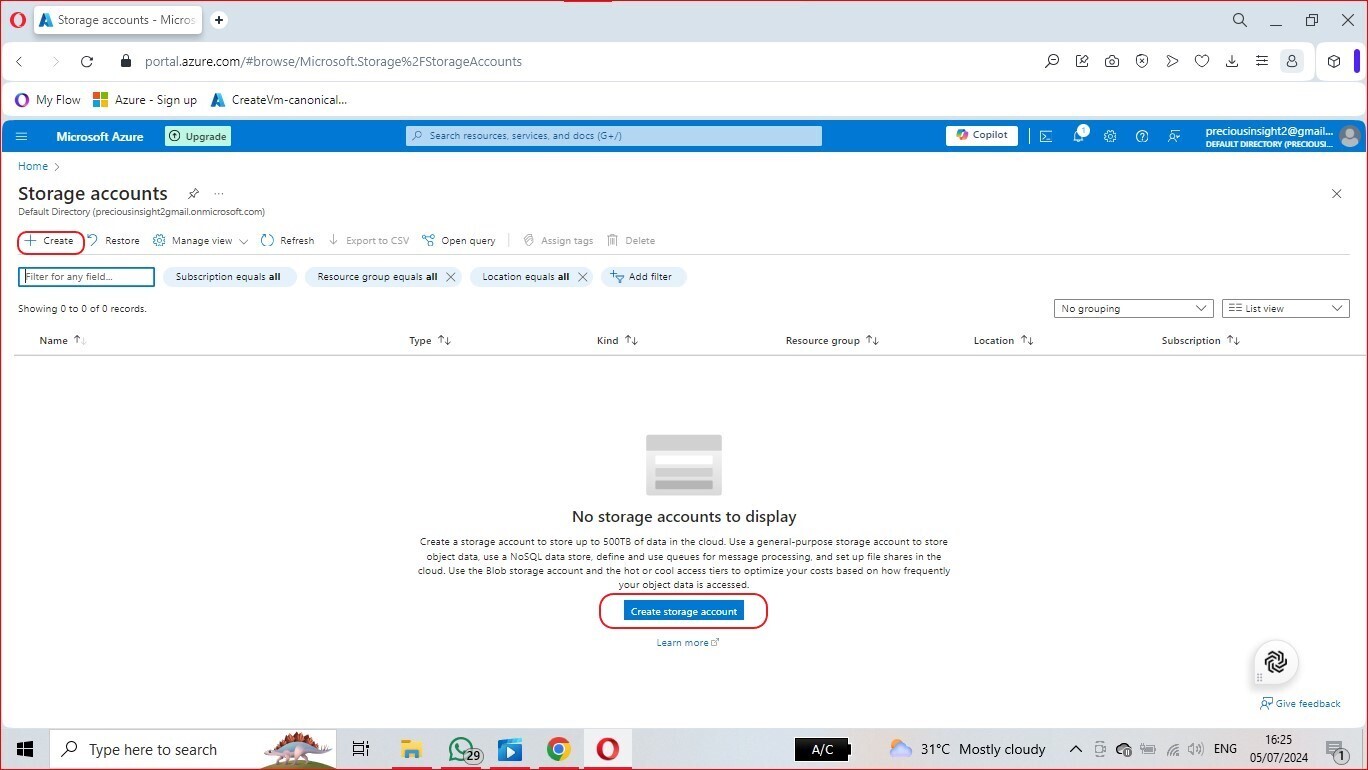This screenshot has width=1368, height=770.
Task: Click Add filter
Action: click(643, 277)
